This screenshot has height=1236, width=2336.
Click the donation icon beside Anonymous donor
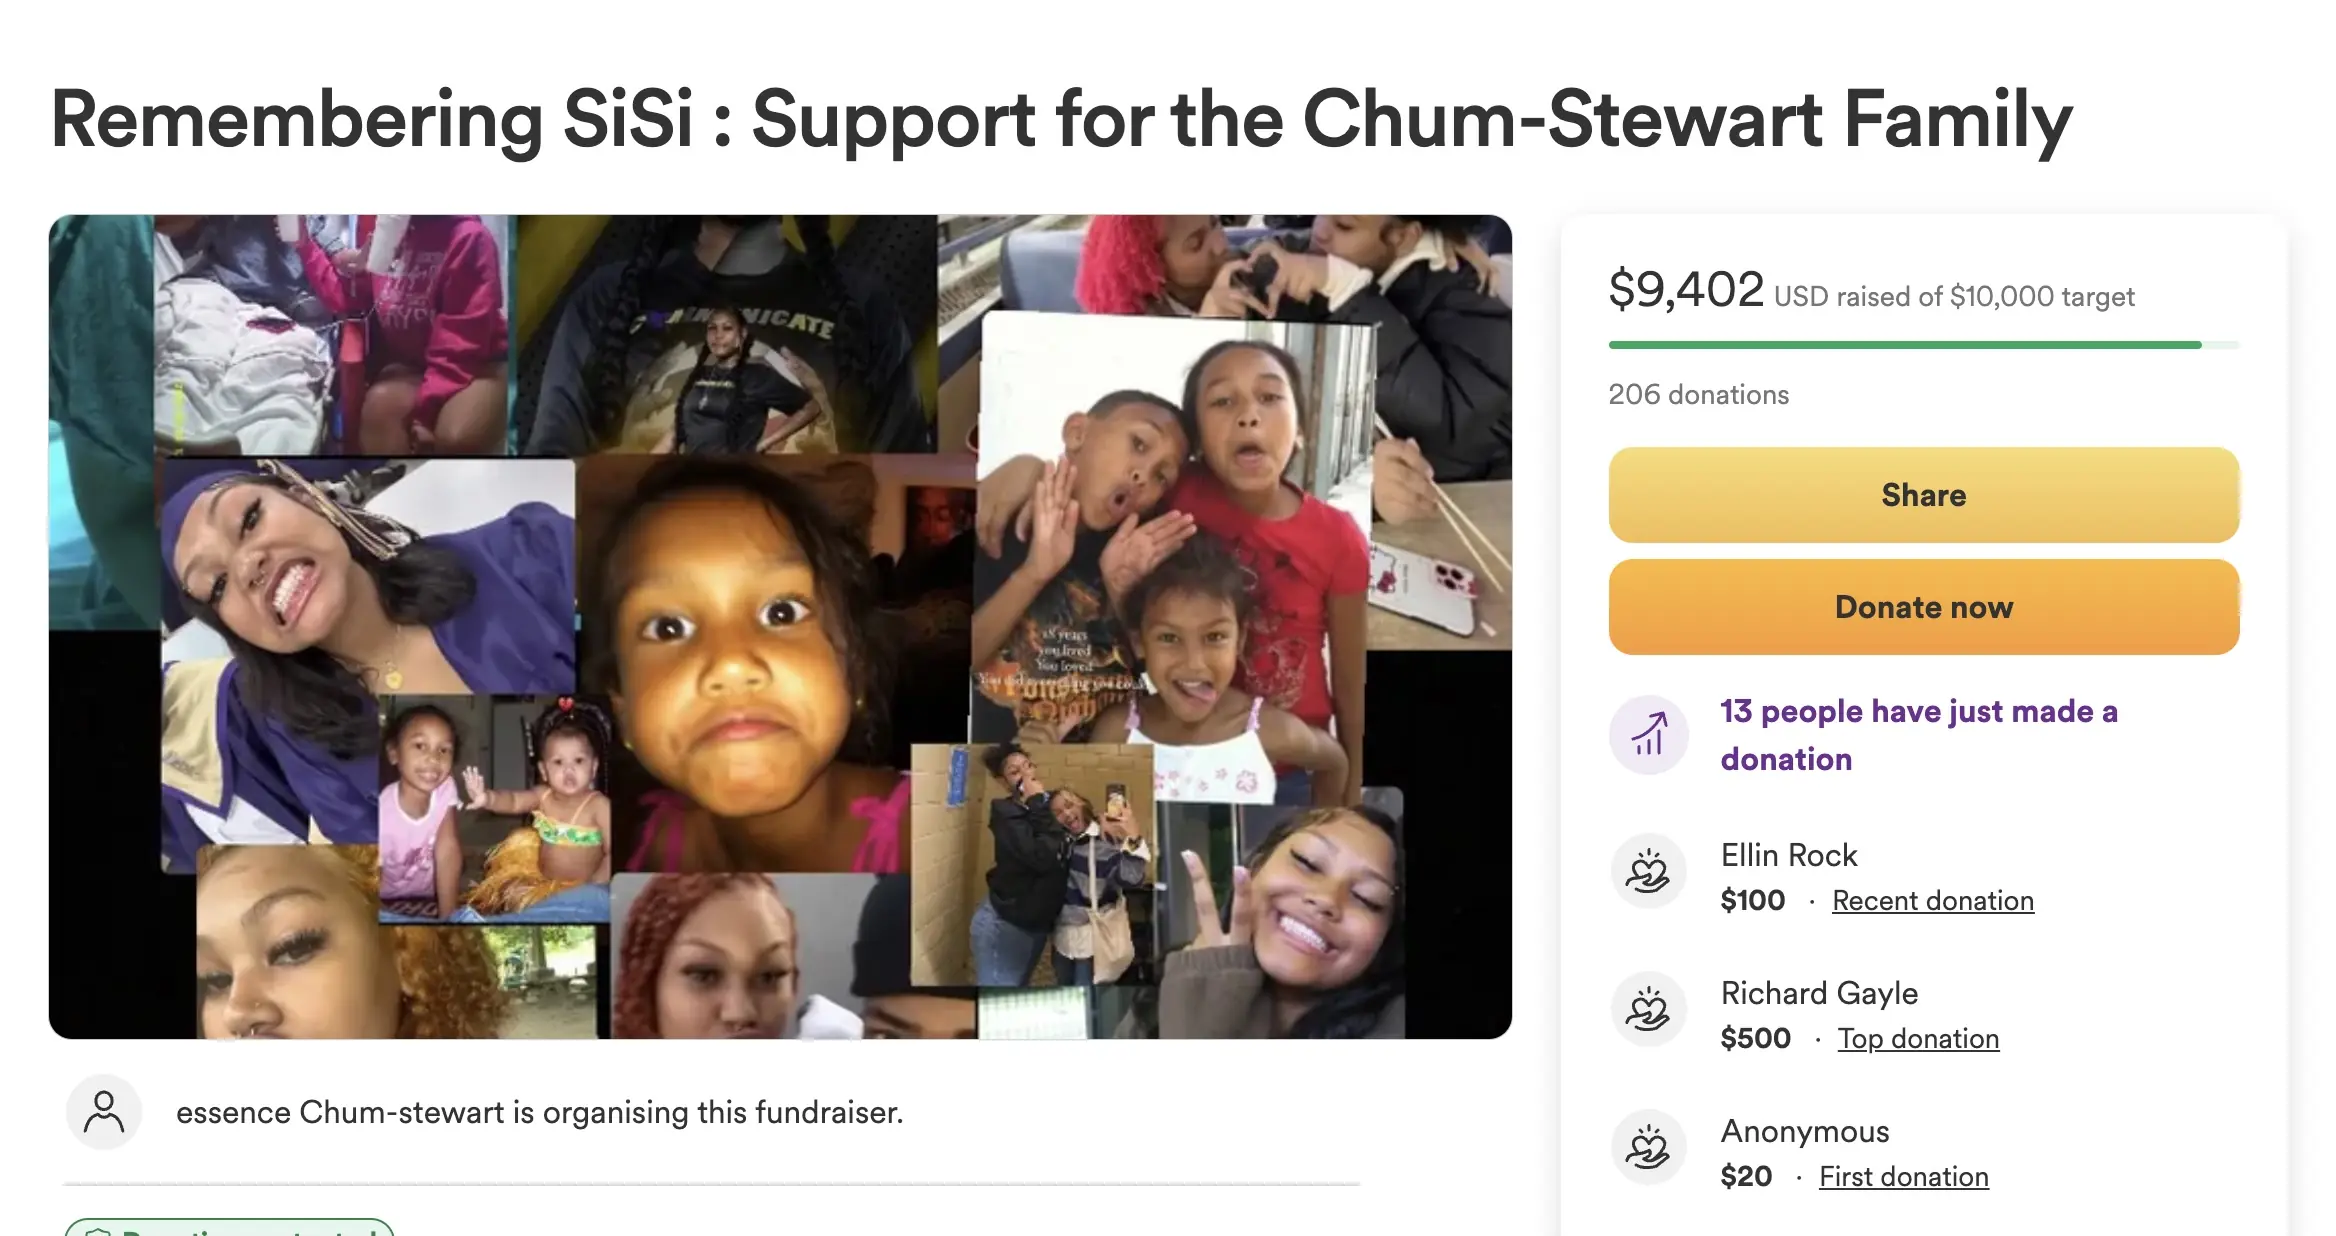click(x=1648, y=1147)
